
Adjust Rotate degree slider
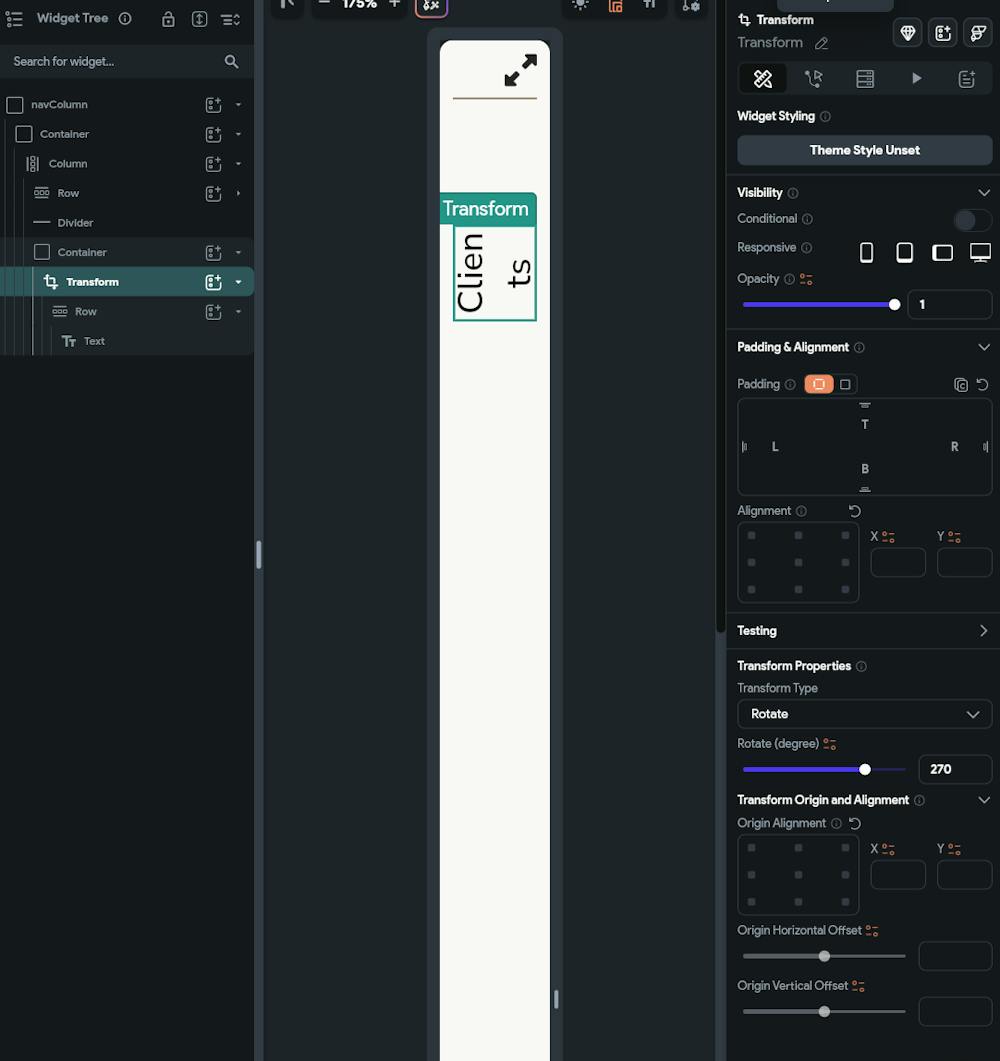[823, 770]
